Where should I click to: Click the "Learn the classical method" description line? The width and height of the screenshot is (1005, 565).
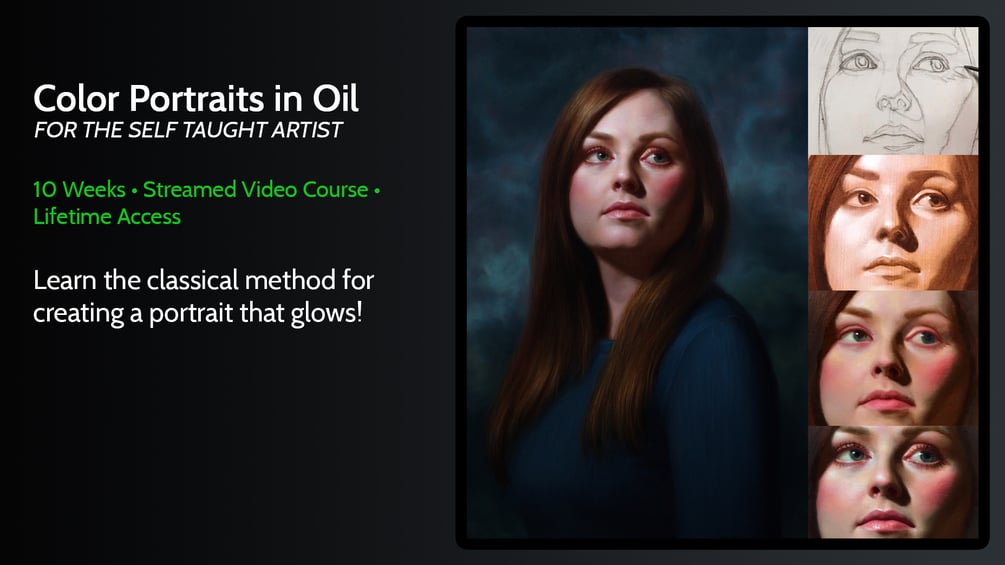click(x=204, y=281)
